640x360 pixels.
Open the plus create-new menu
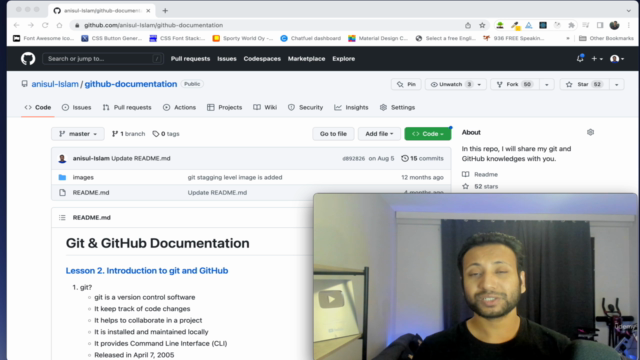click(x=597, y=59)
